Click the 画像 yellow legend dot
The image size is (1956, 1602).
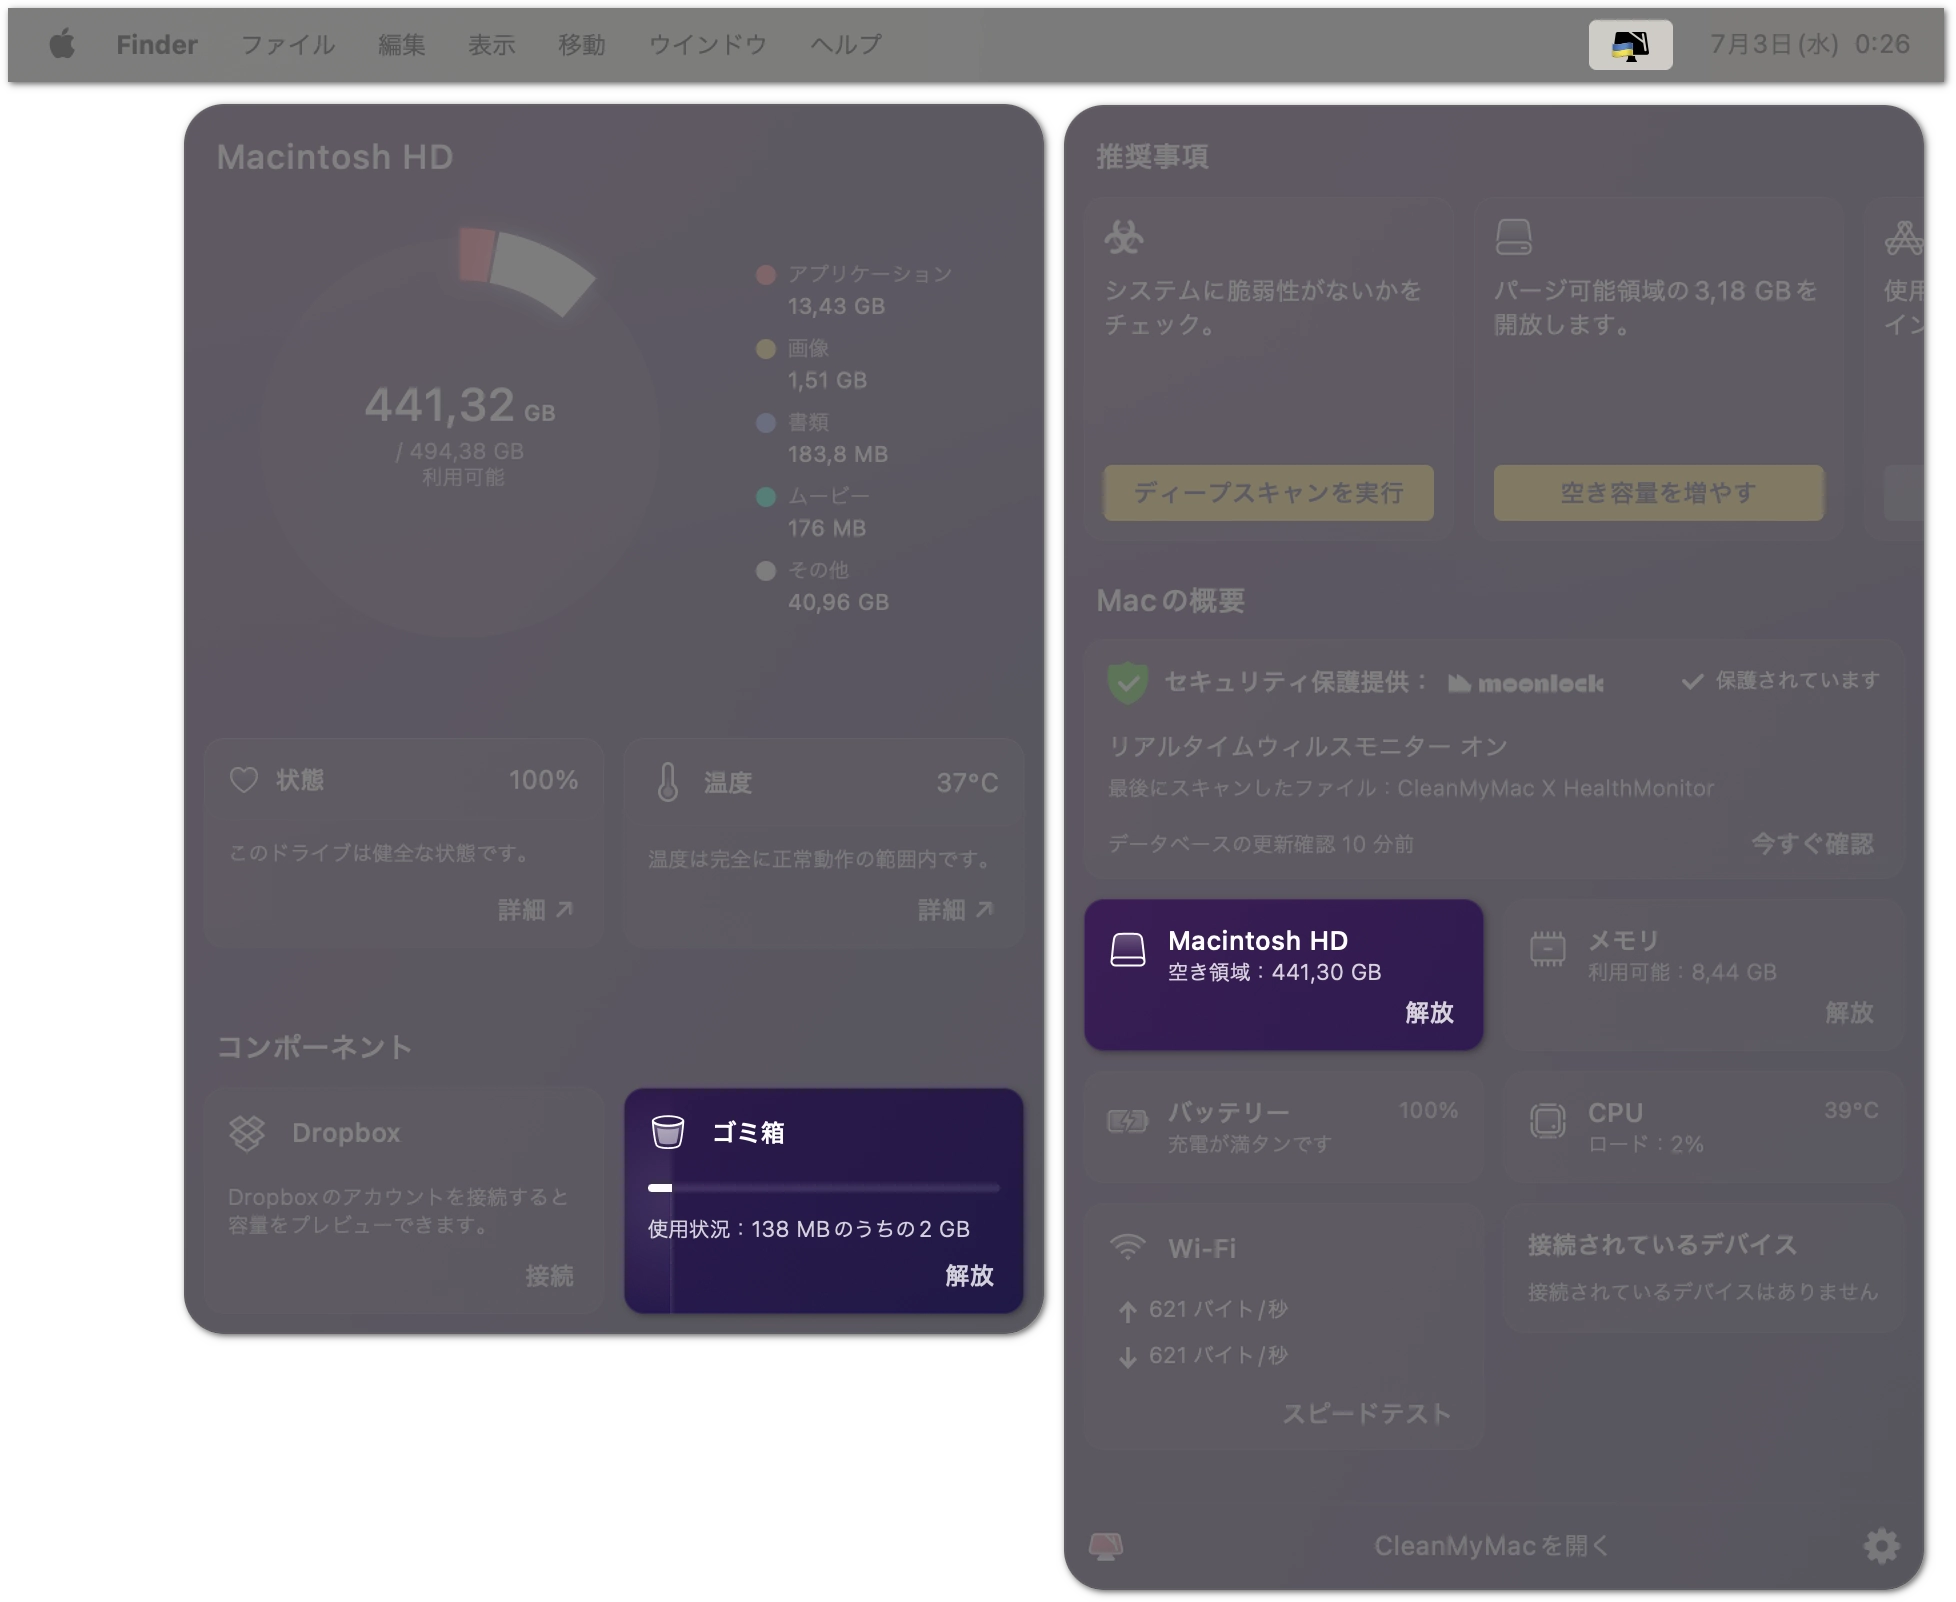(766, 349)
